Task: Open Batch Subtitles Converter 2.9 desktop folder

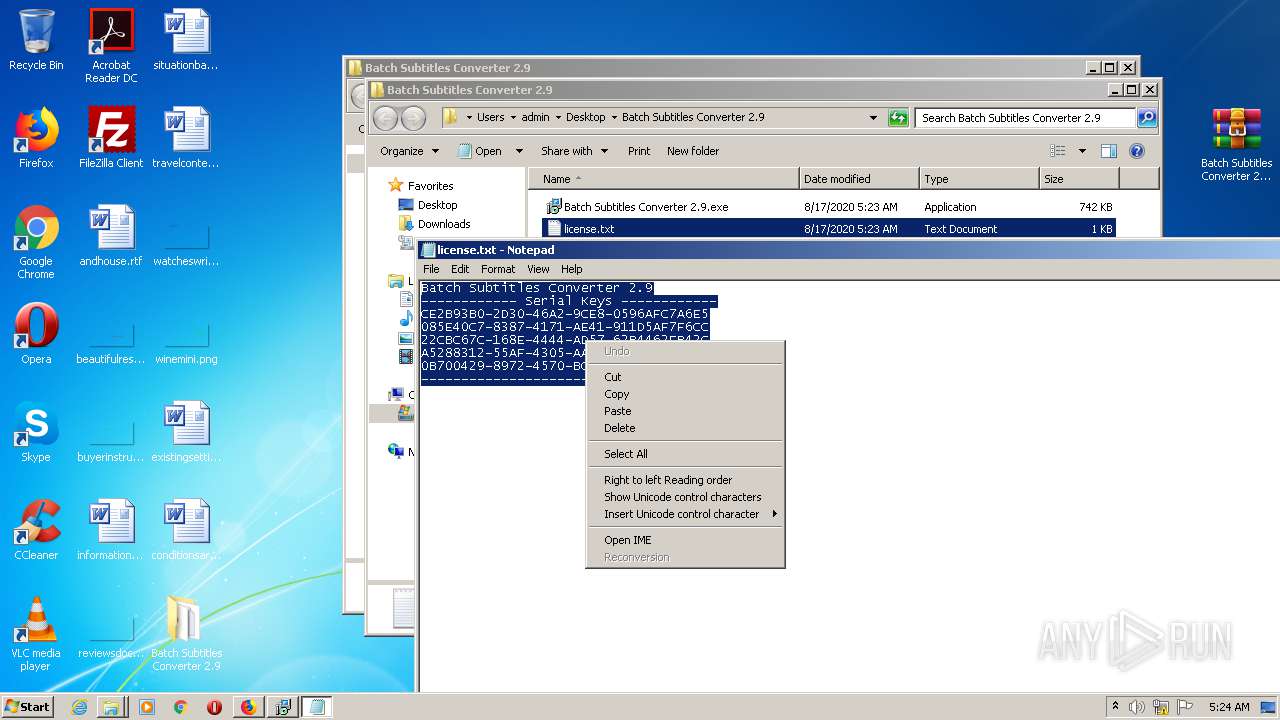Action: (x=186, y=634)
